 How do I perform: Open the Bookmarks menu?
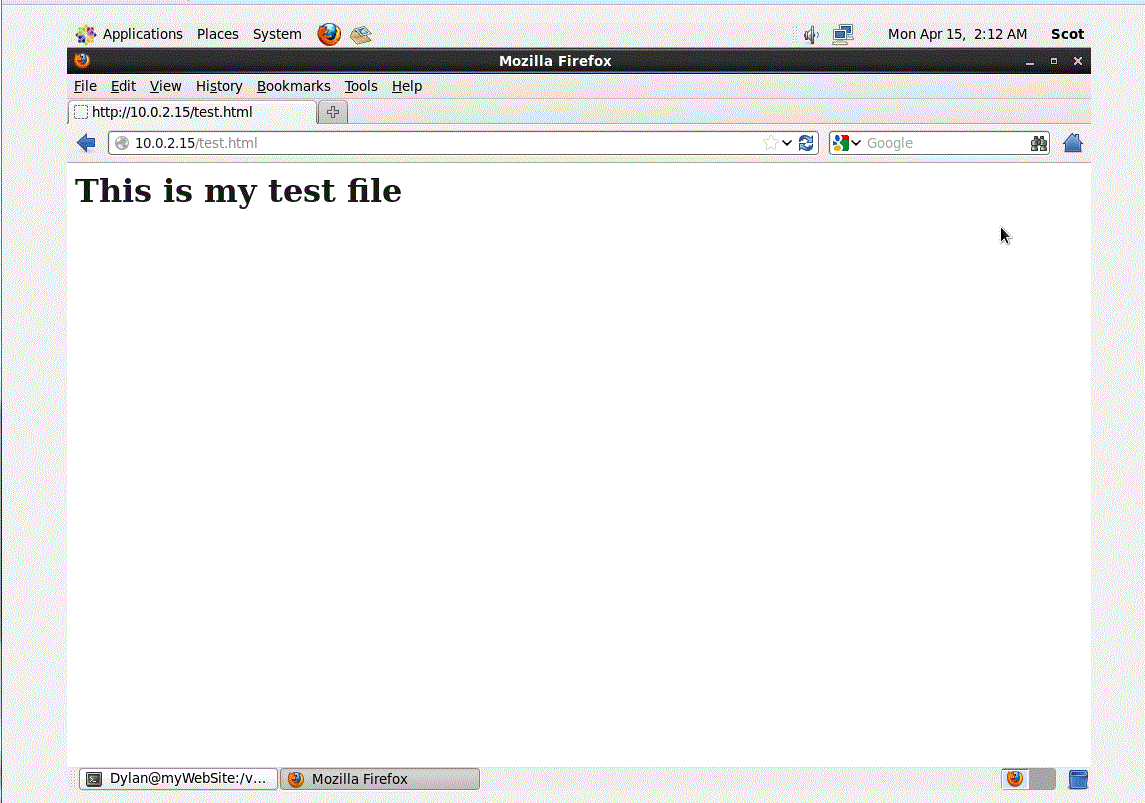coord(293,86)
